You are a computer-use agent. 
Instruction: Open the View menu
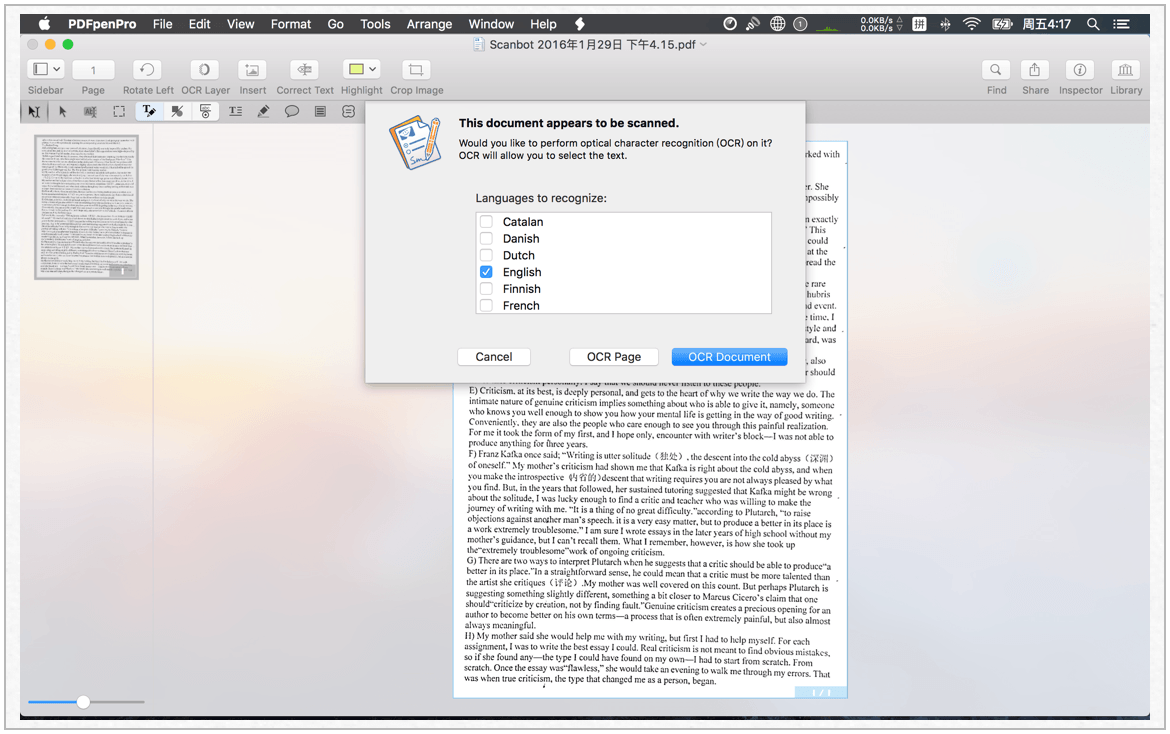(x=240, y=24)
